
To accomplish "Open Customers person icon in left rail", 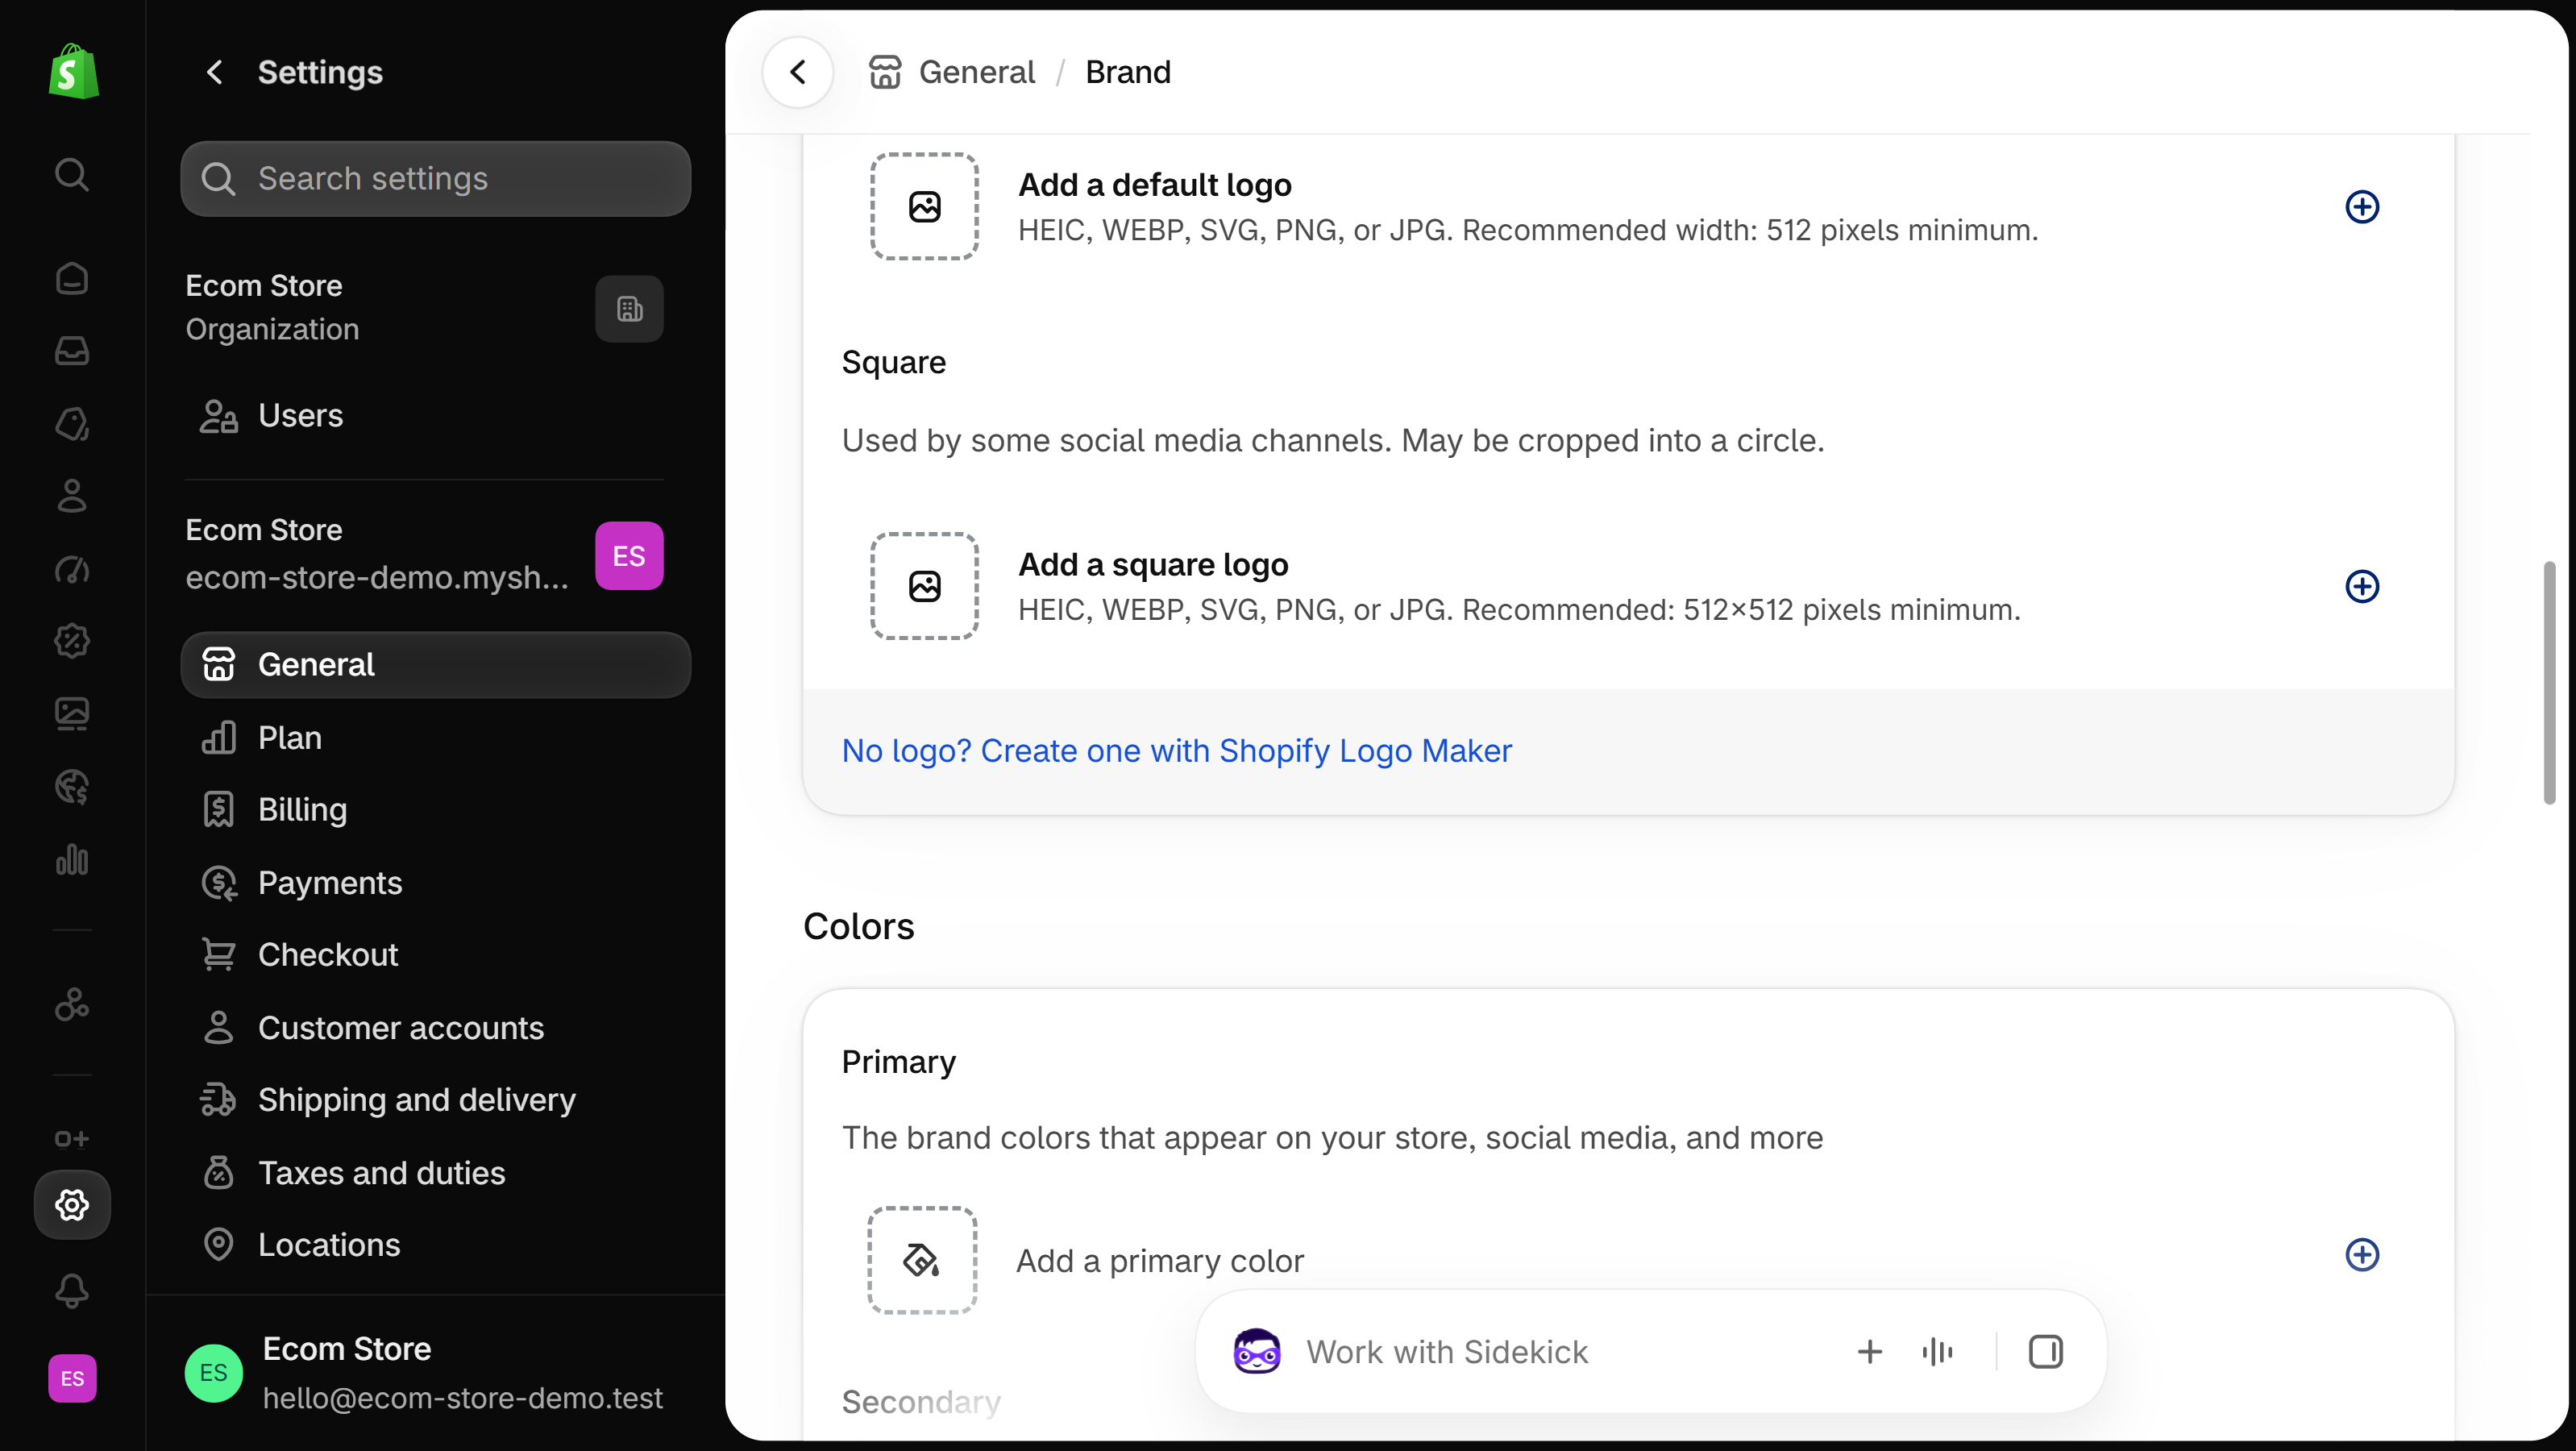I will point(72,496).
